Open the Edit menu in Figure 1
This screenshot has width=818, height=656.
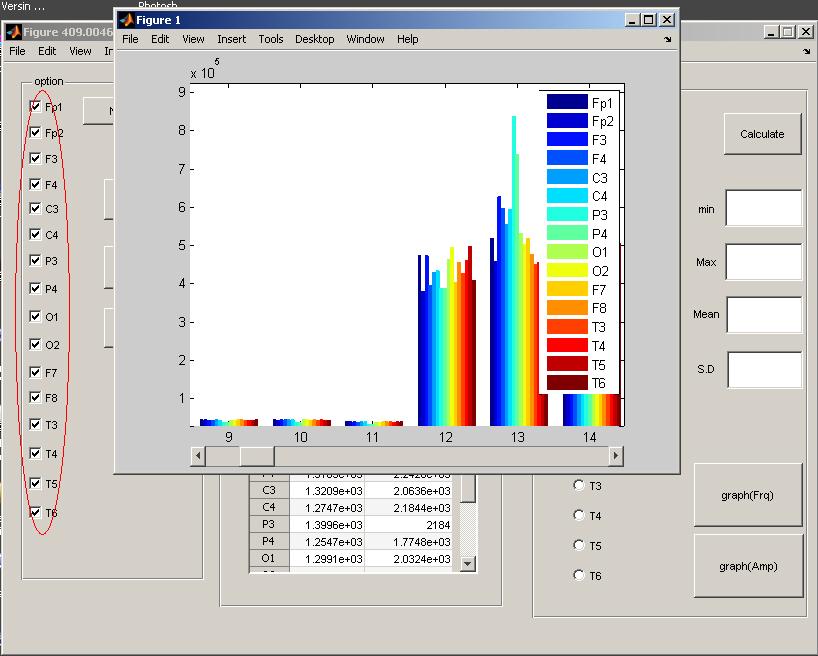(x=160, y=39)
